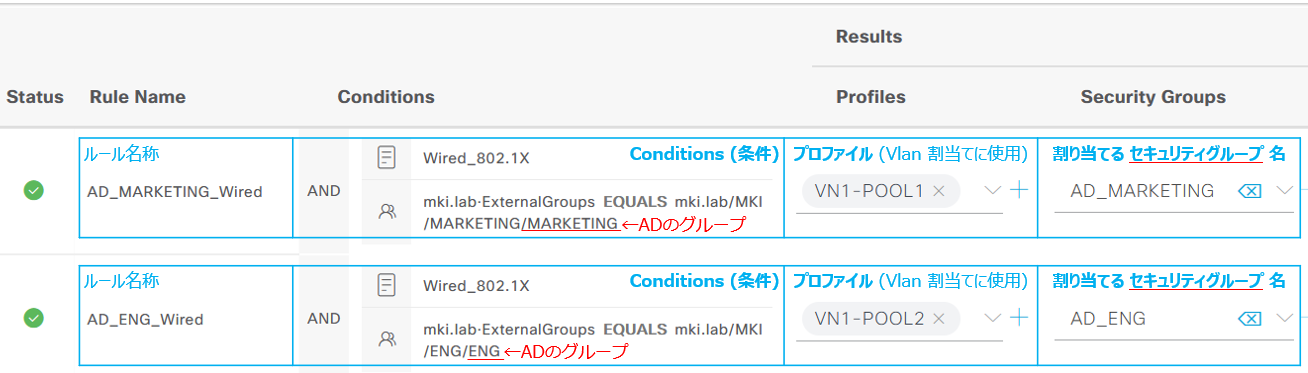The image size is (1308, 373).
Task: Click AND operator of first rule
Action: (x=323, y=190)
